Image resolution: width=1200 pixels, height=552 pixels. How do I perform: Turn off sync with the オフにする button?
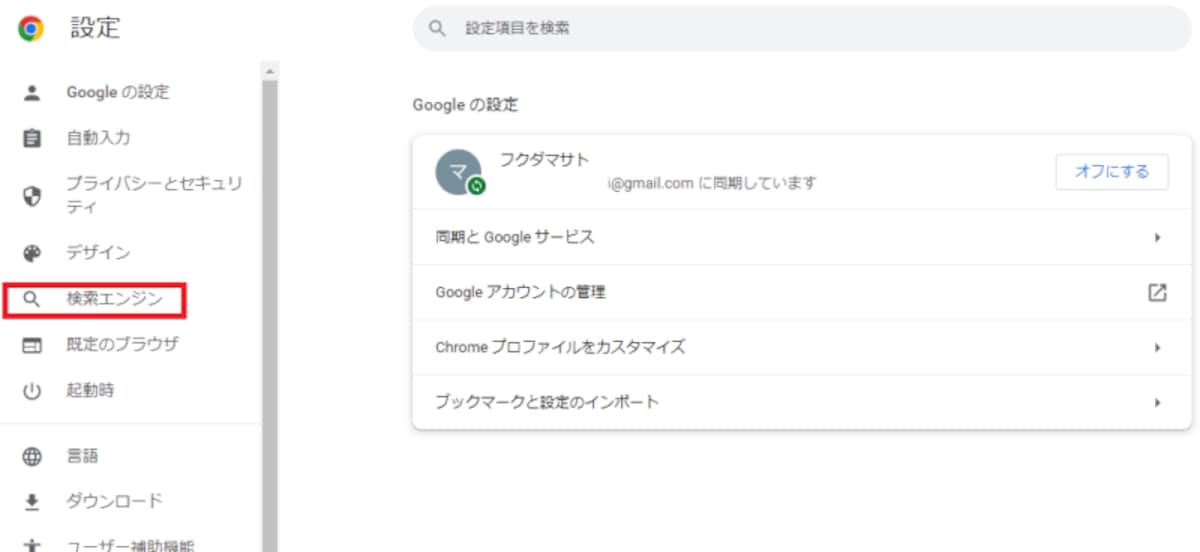[1112, 171]
